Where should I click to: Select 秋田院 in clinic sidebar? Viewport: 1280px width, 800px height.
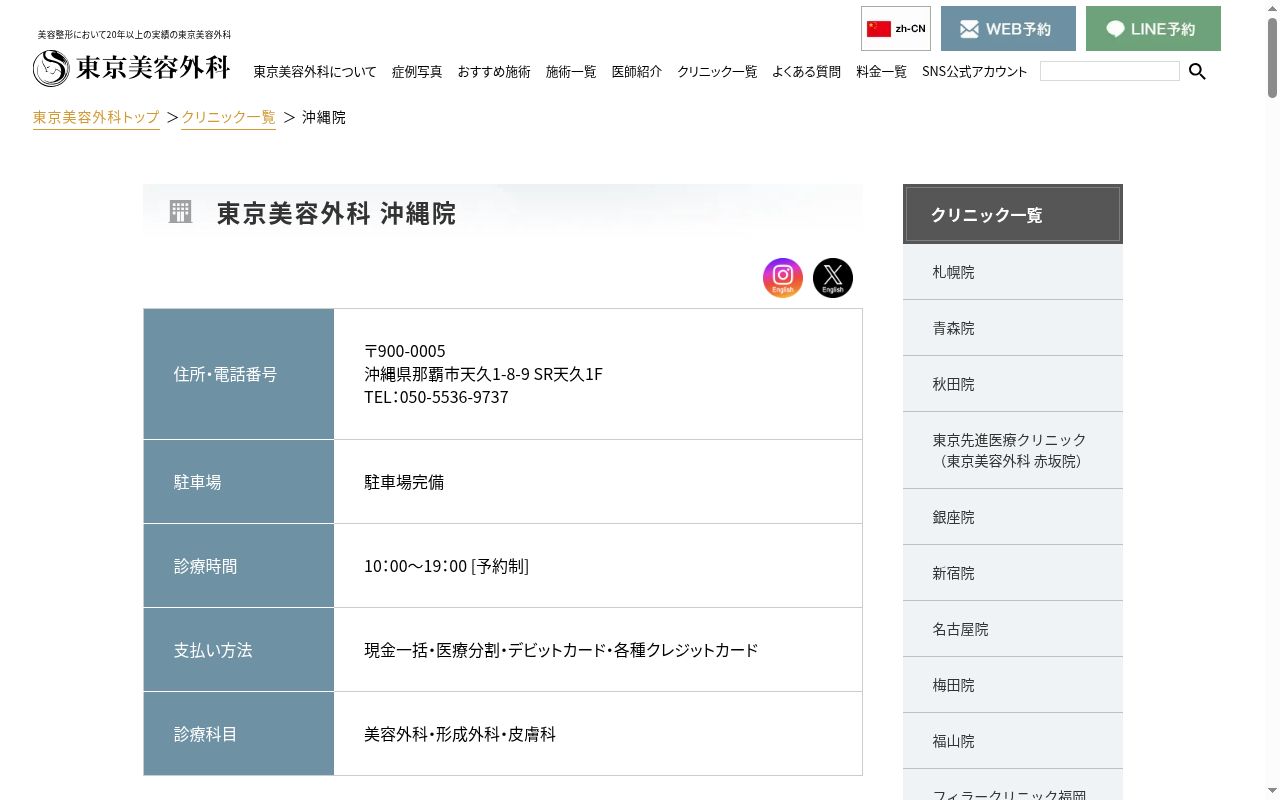click(x=1013, y=384)
